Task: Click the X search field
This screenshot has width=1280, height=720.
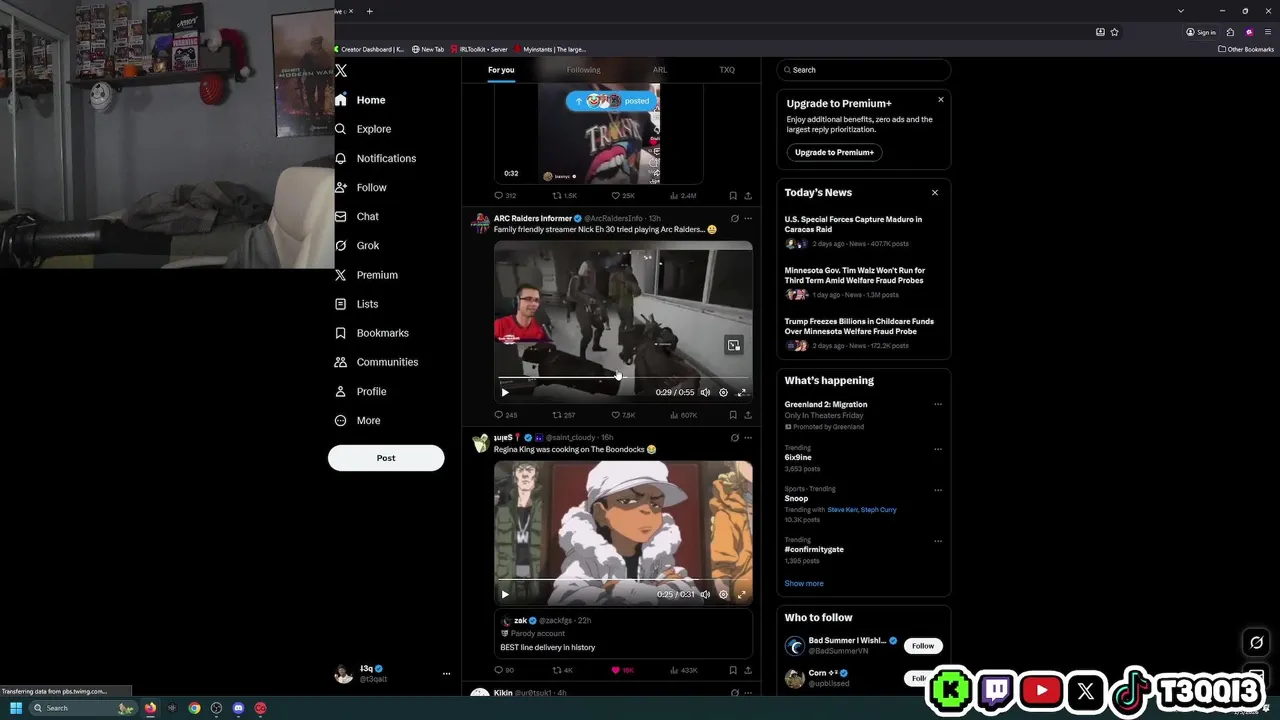Action: point(864,70)
